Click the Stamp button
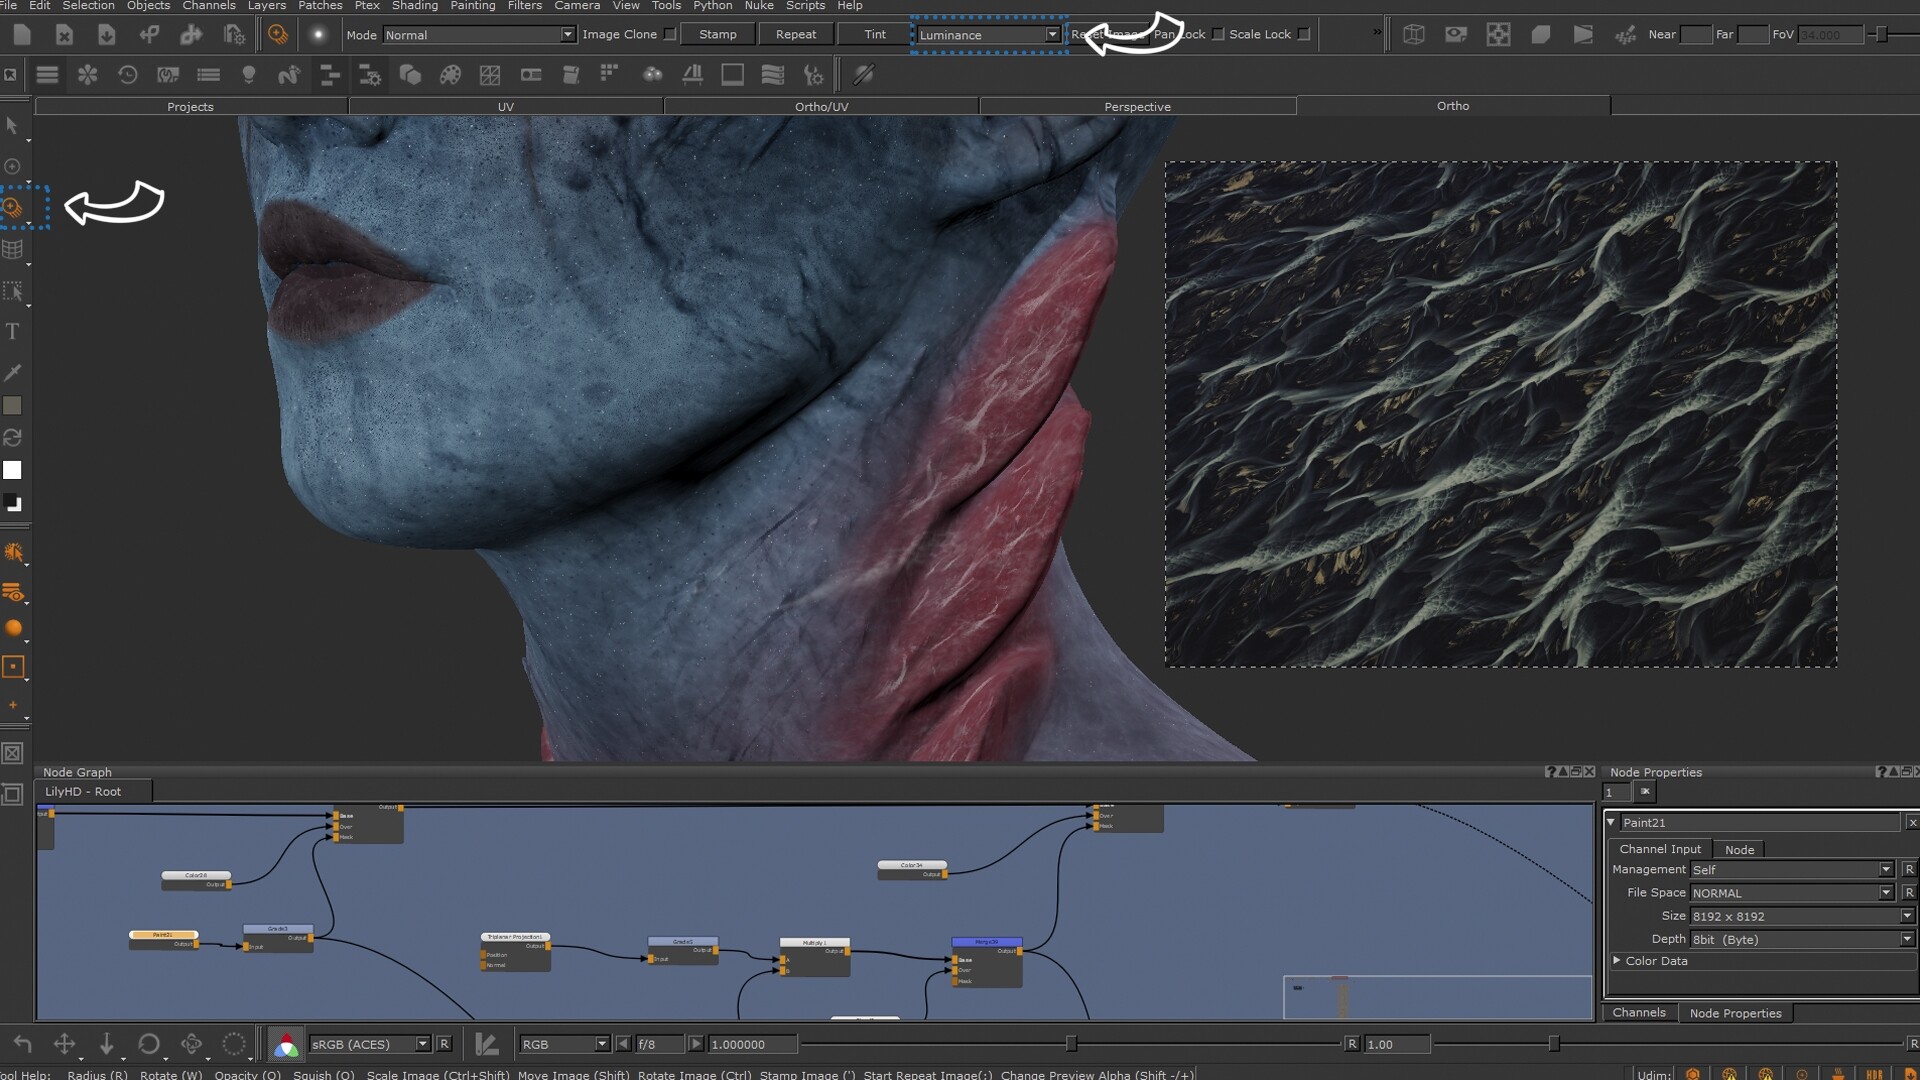This screenshot has width=1920, height=1080. point(717,34)
